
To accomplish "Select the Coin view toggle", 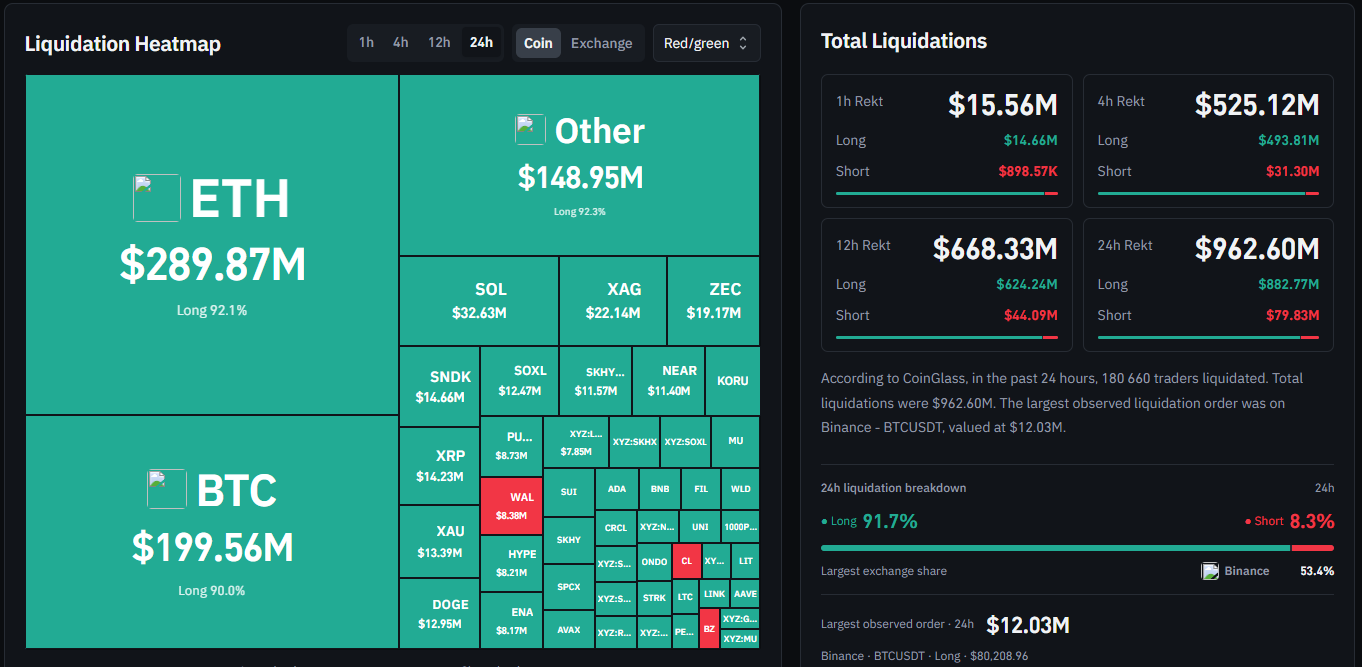I will click(x=538, y=43).
